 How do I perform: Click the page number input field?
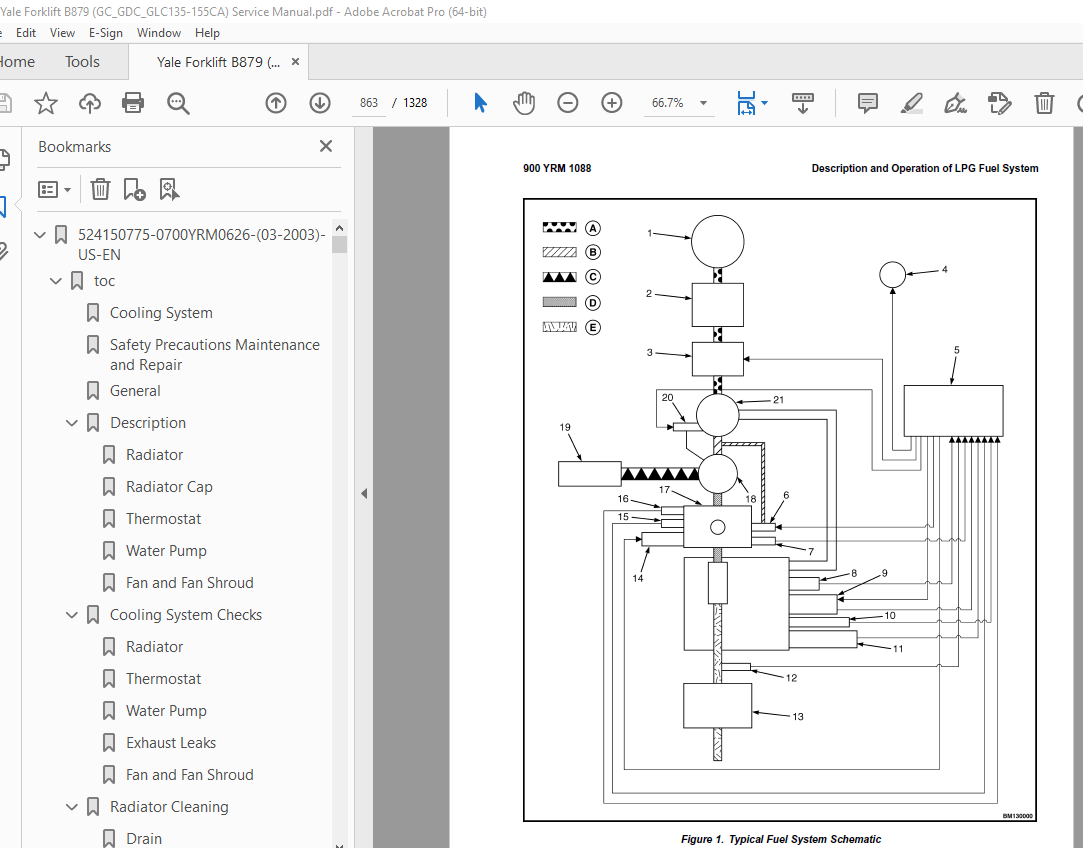369,103
